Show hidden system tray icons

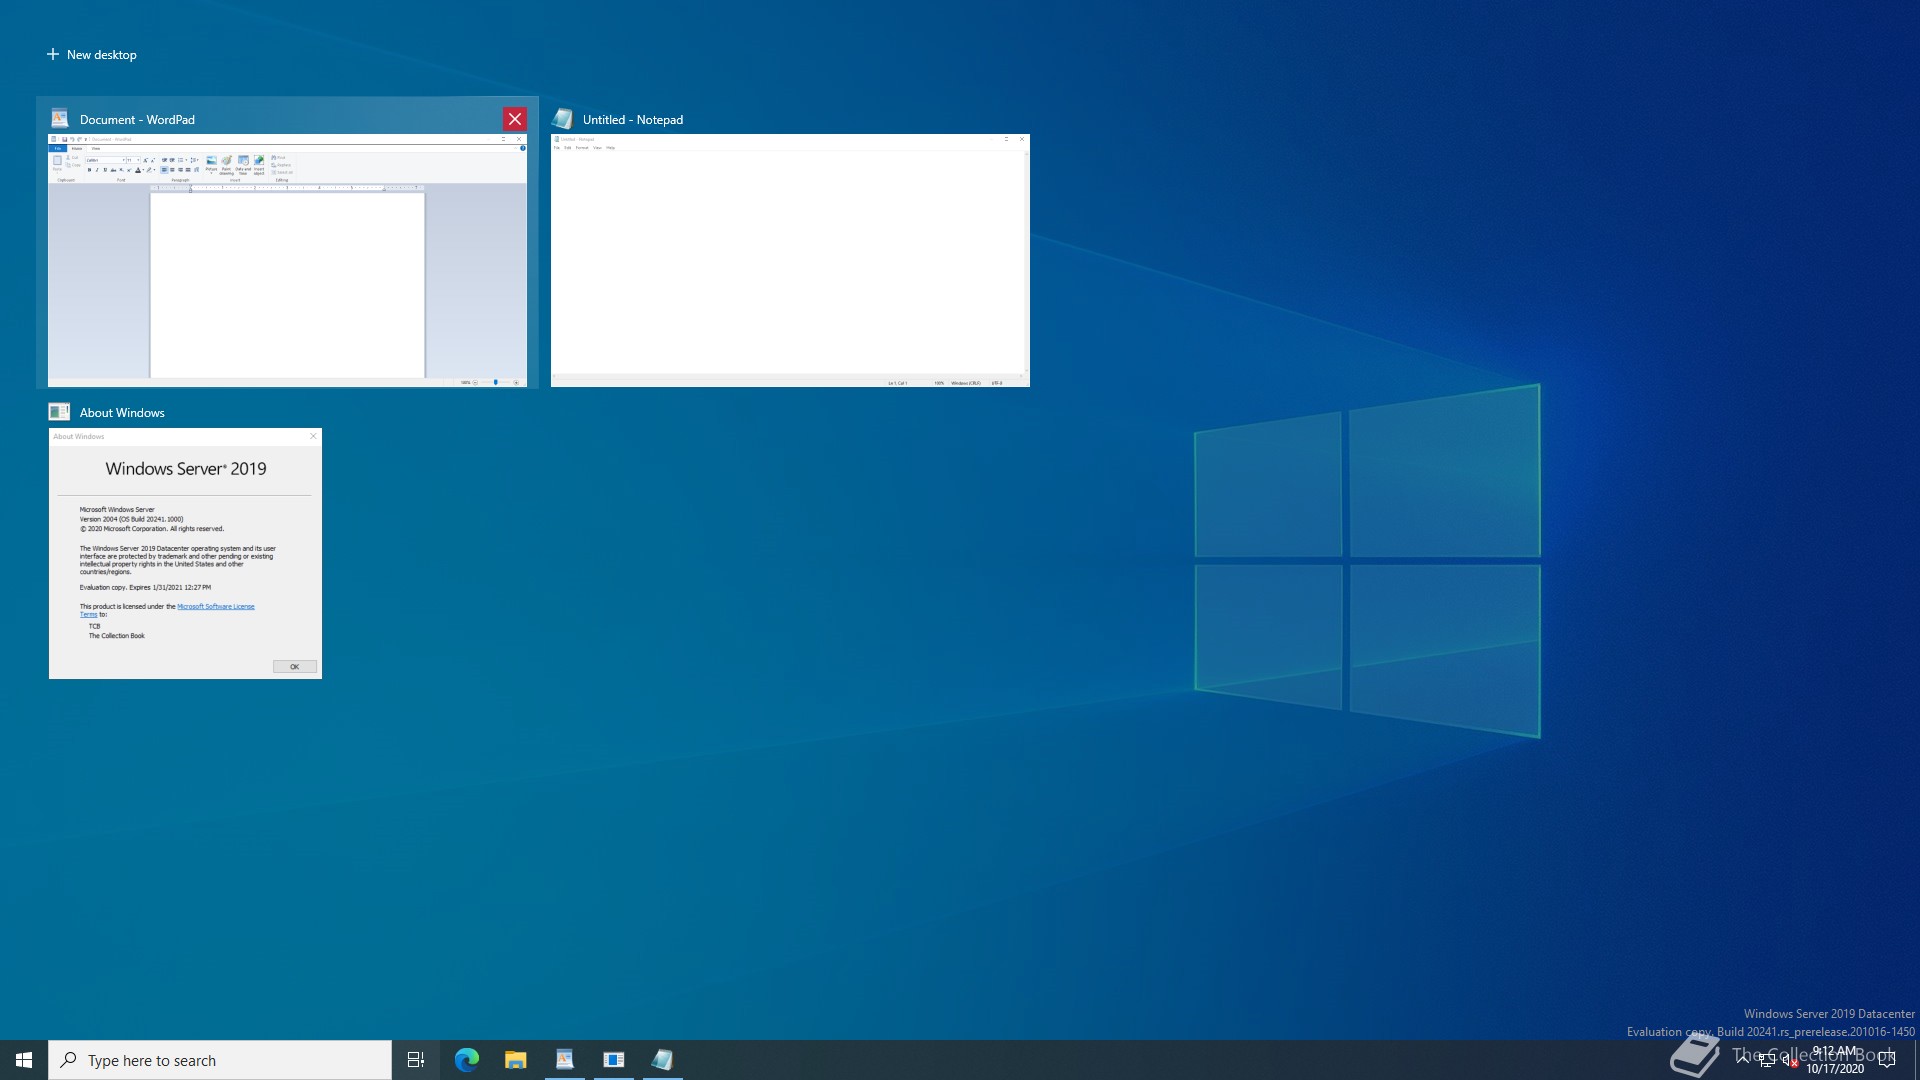pos(1743,1060)
